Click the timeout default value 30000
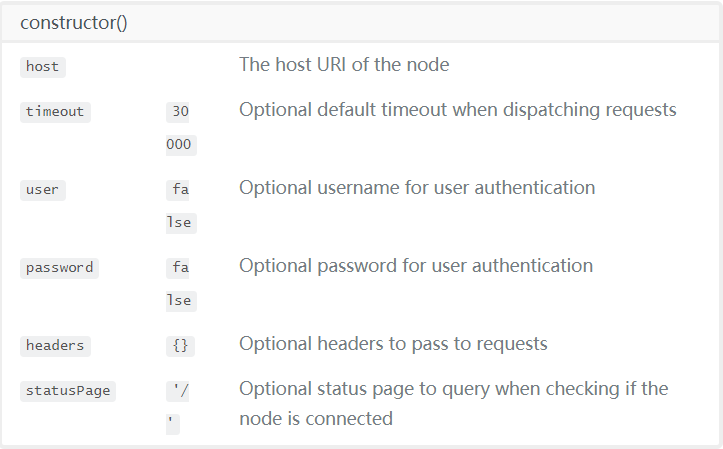Image resolution: width=723 pixels, height=449 pixels. (181, 128)
